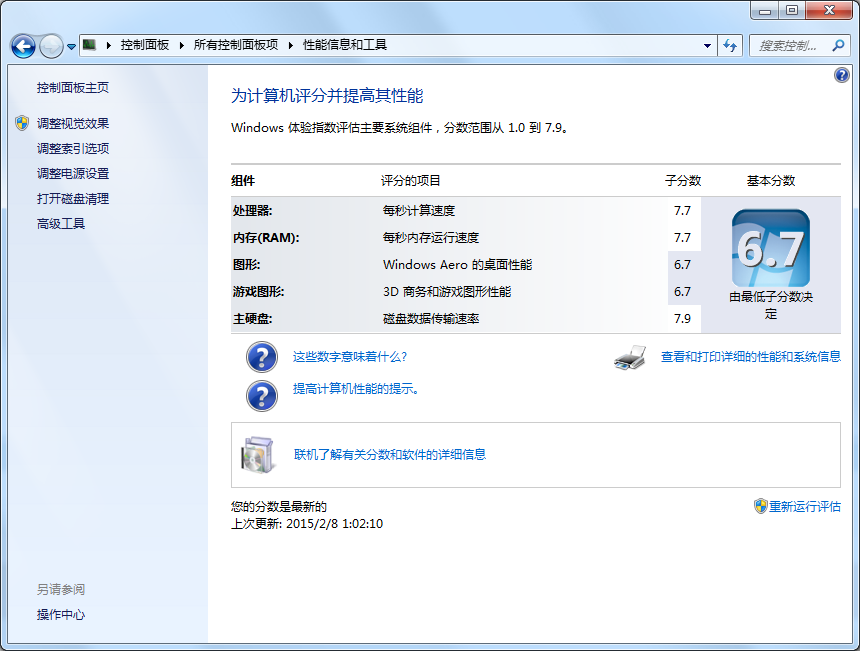Click the 6.7 base score badge

(x=771, y=248)
